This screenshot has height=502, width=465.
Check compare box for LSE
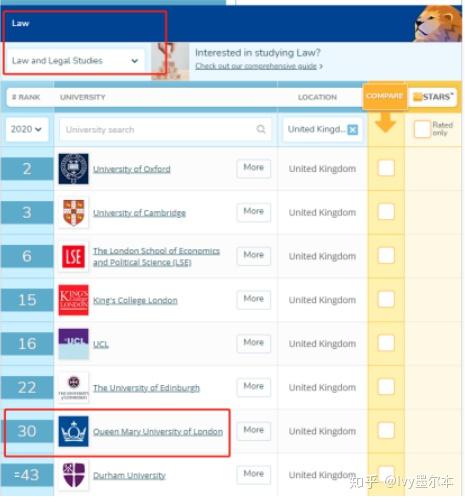point(386,256)
